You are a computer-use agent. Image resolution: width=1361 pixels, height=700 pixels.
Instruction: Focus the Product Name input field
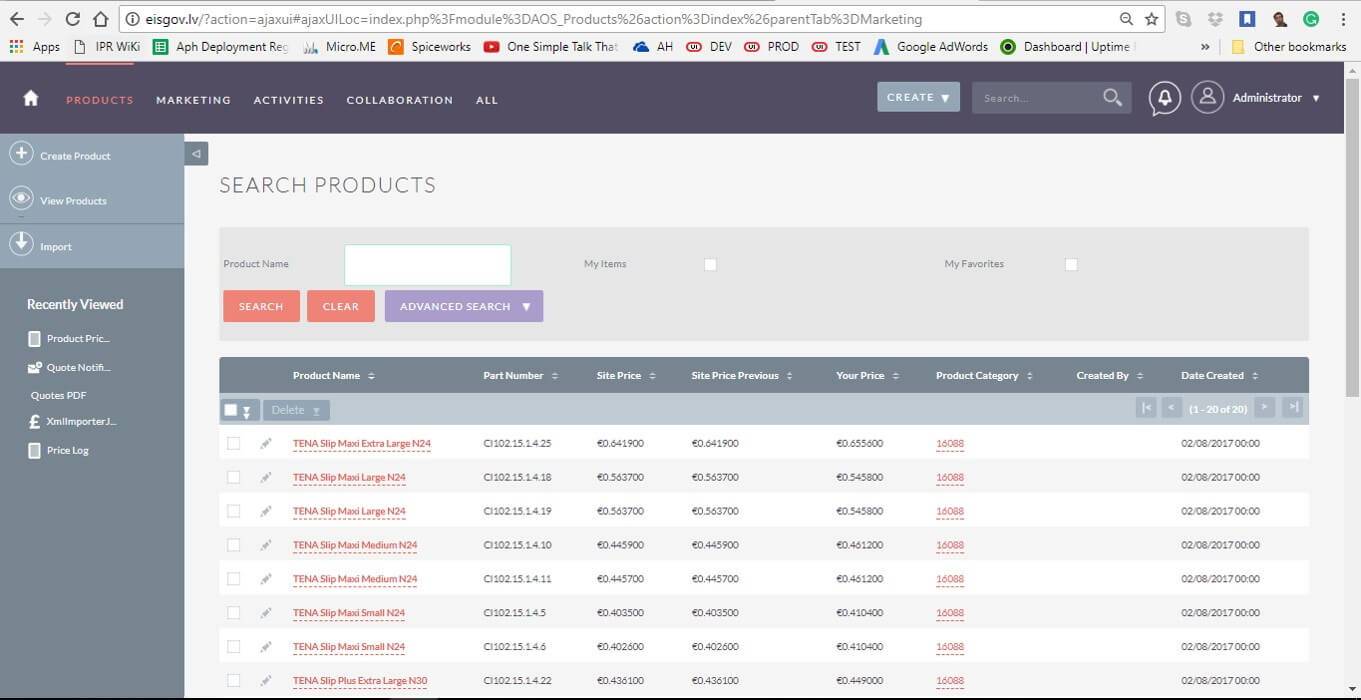click(x=428, y=265)
